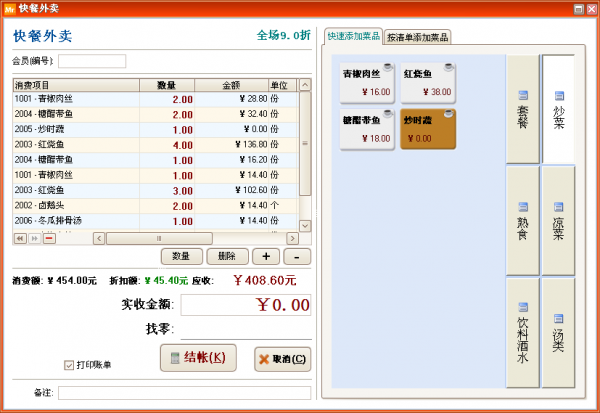This screenshot has height=413, width=600.
Task: Select the ¥136.80 红烧鱼 row
Action: point(155,145)
